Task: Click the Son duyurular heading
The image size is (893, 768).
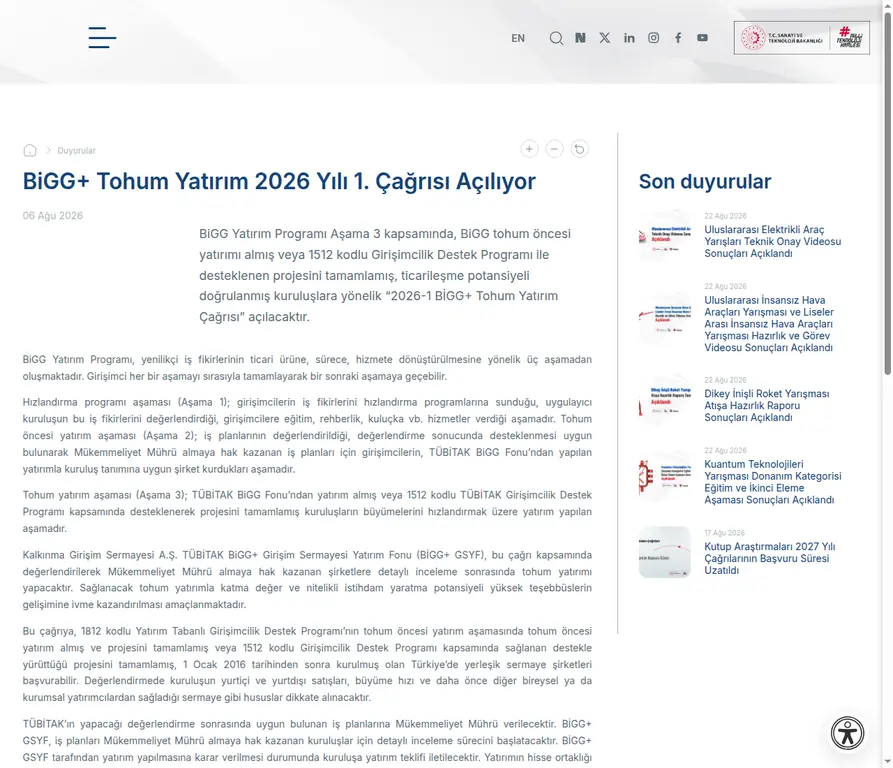Action: tap(705, 182)
